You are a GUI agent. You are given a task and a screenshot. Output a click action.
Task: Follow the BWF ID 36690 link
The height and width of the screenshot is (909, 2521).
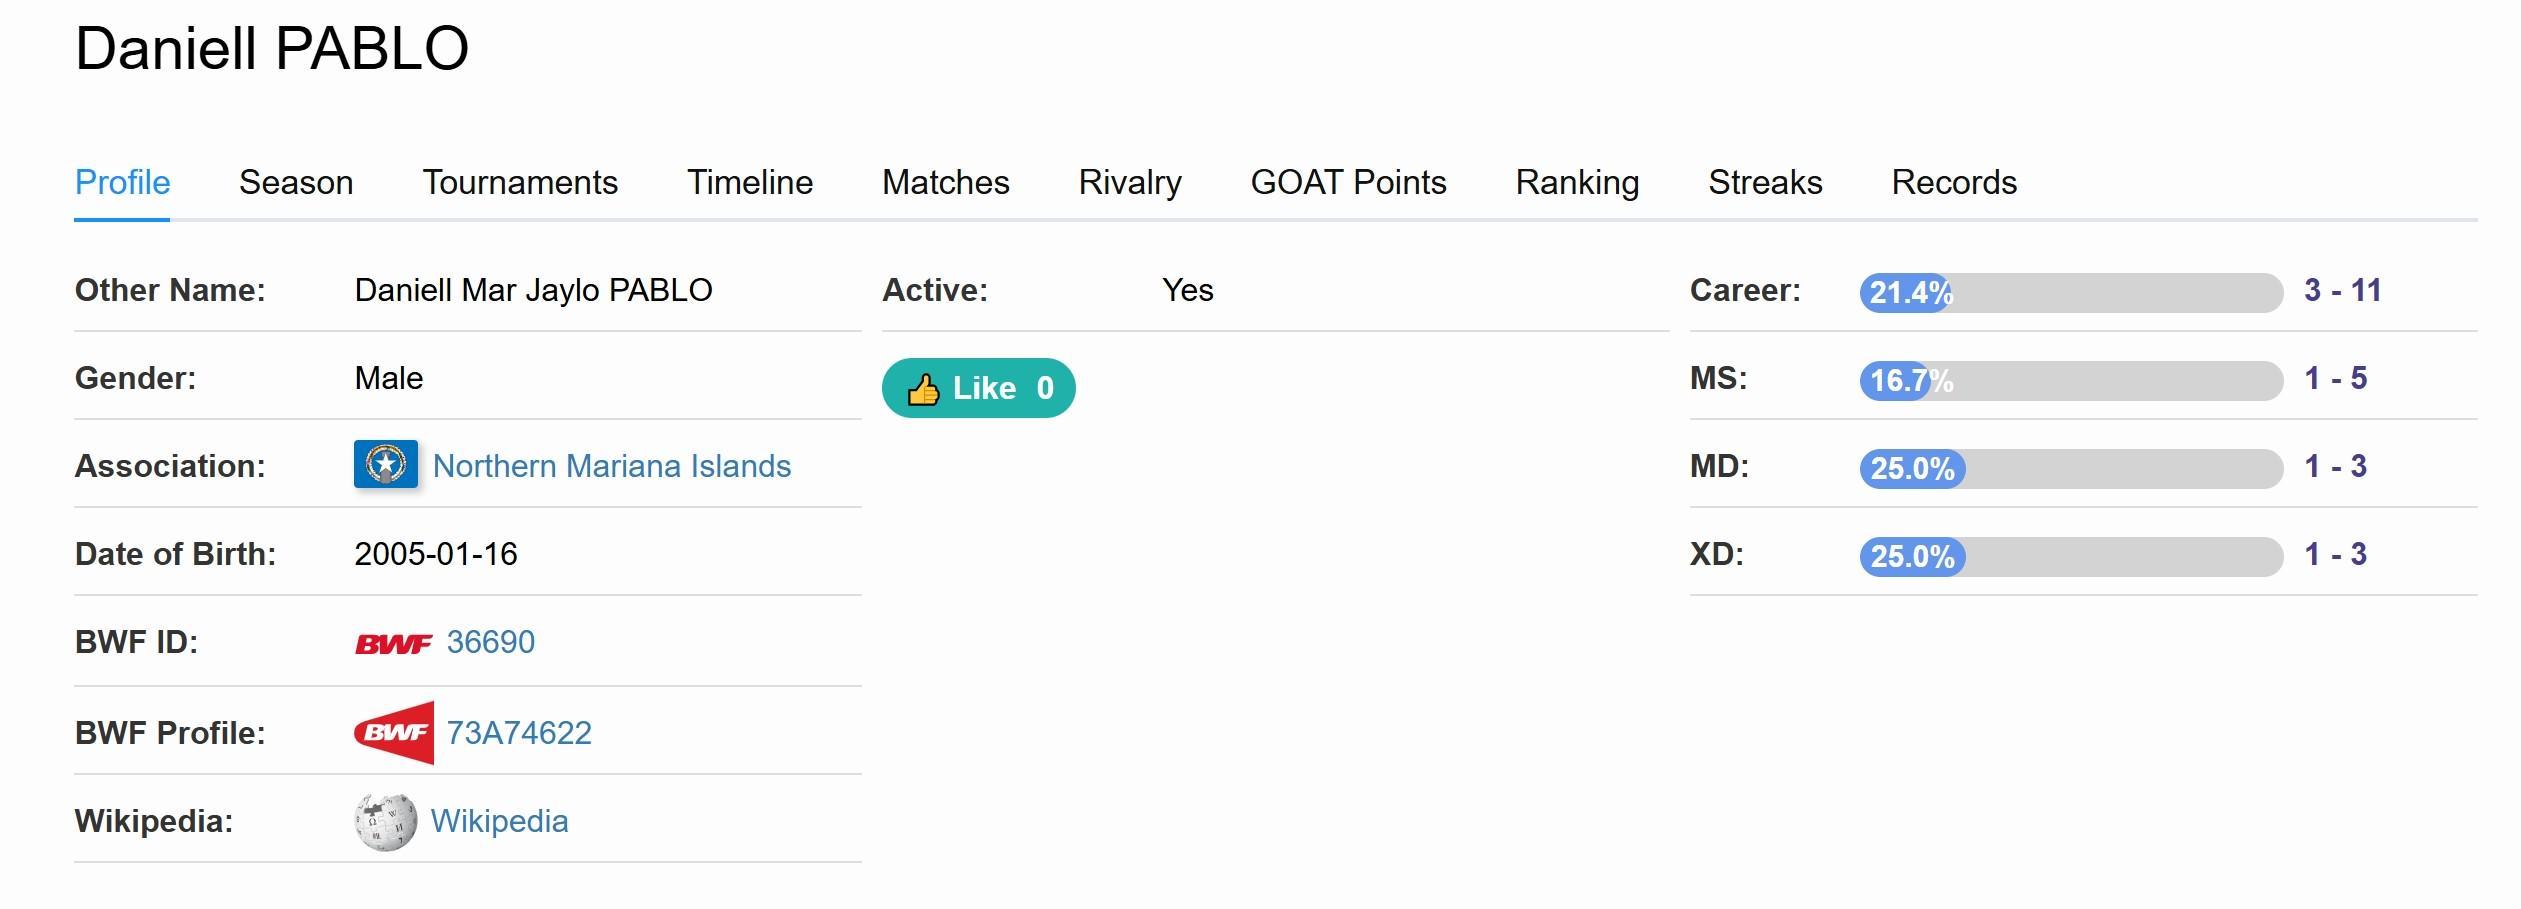[x=490, y=642]
